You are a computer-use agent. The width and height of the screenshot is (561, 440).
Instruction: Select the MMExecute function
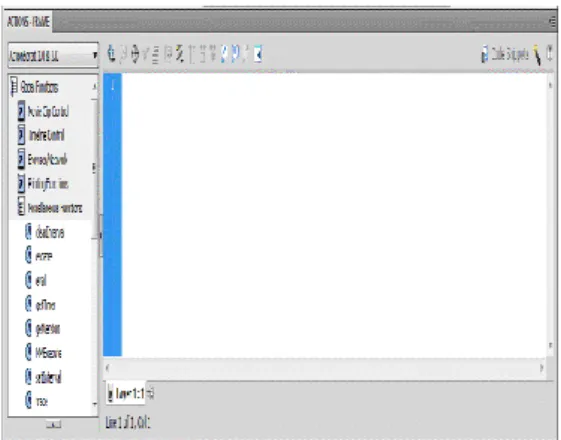43,353
